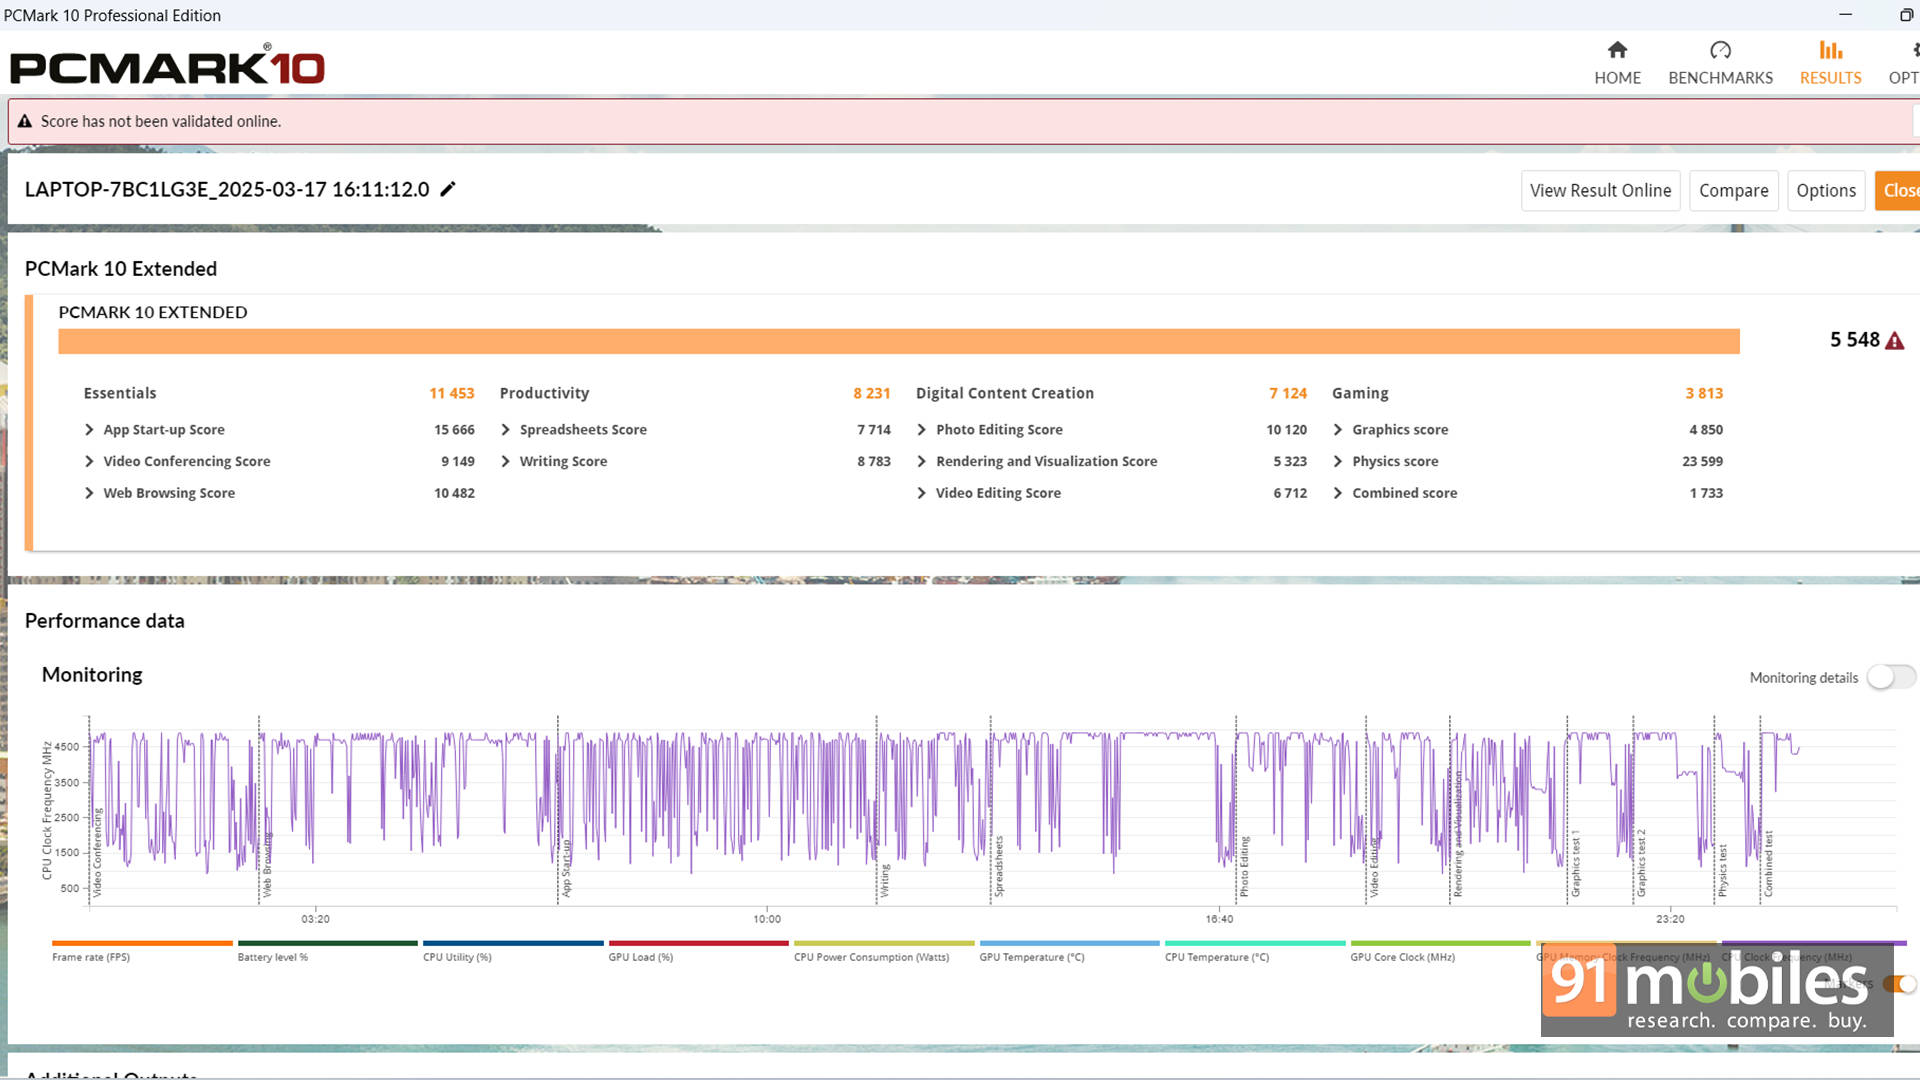Click the 'Score has not been validated' message
Screen dimensions: 1920x1080
click(x=161, y=121)
